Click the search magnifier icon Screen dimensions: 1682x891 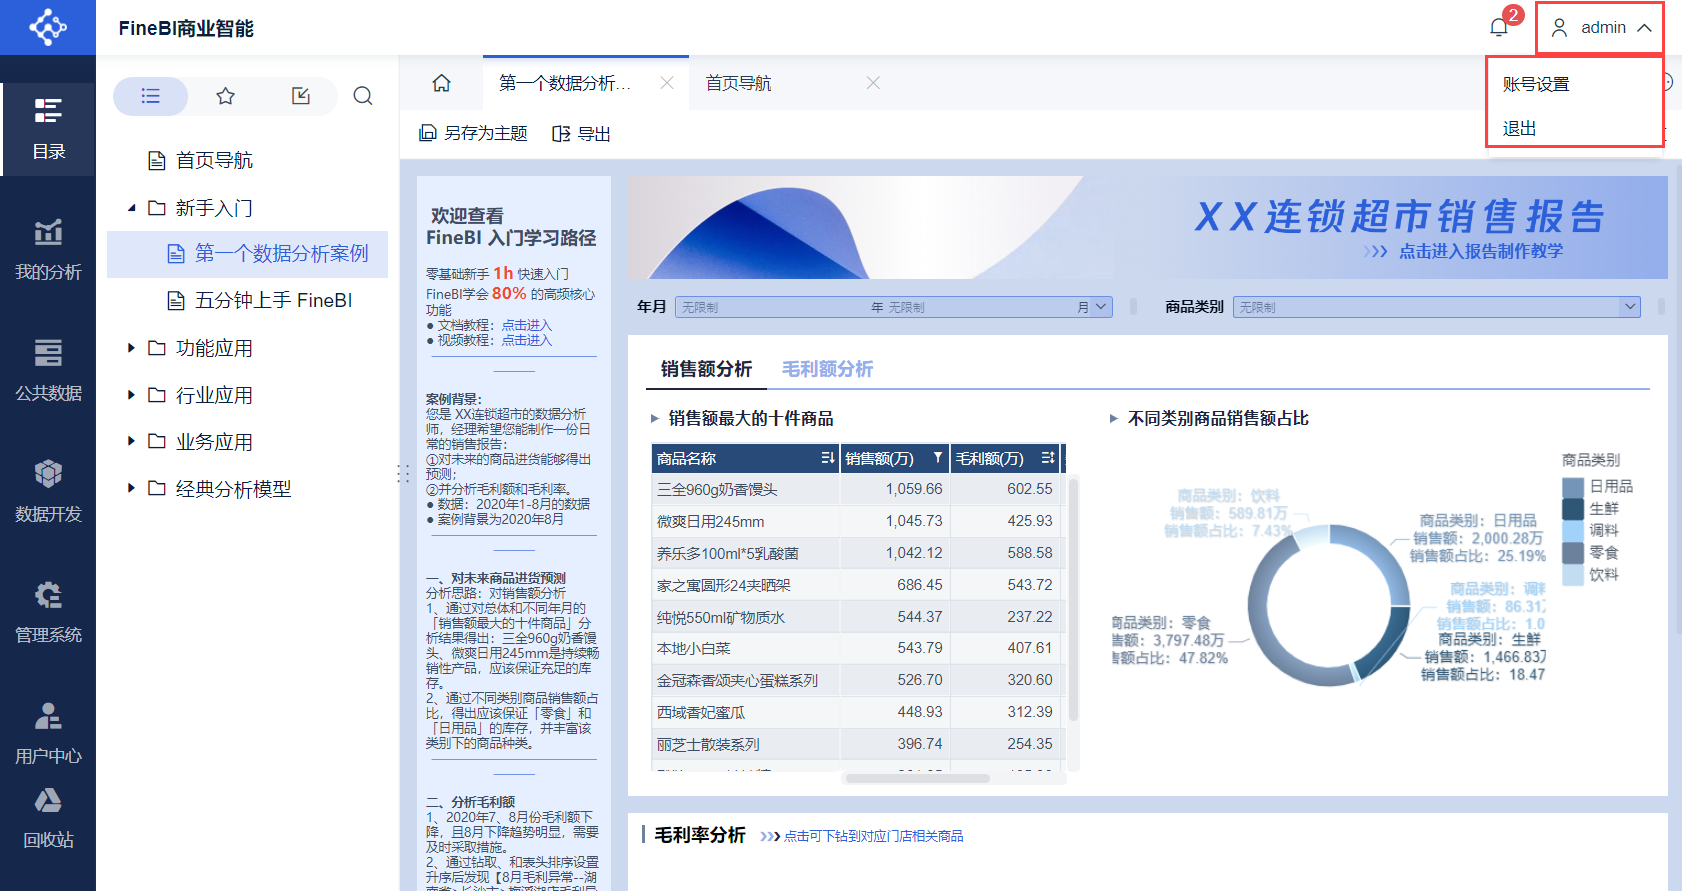pos(363,96)
